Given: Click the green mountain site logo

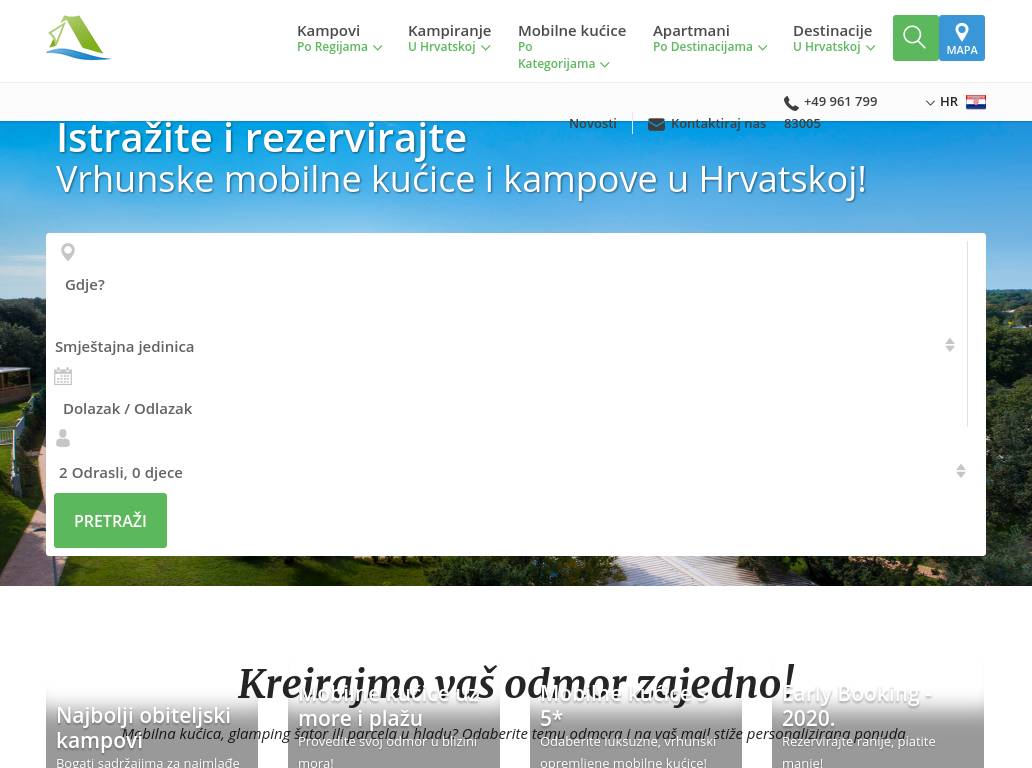Looking at the screenshot, I should coord(78,38).
